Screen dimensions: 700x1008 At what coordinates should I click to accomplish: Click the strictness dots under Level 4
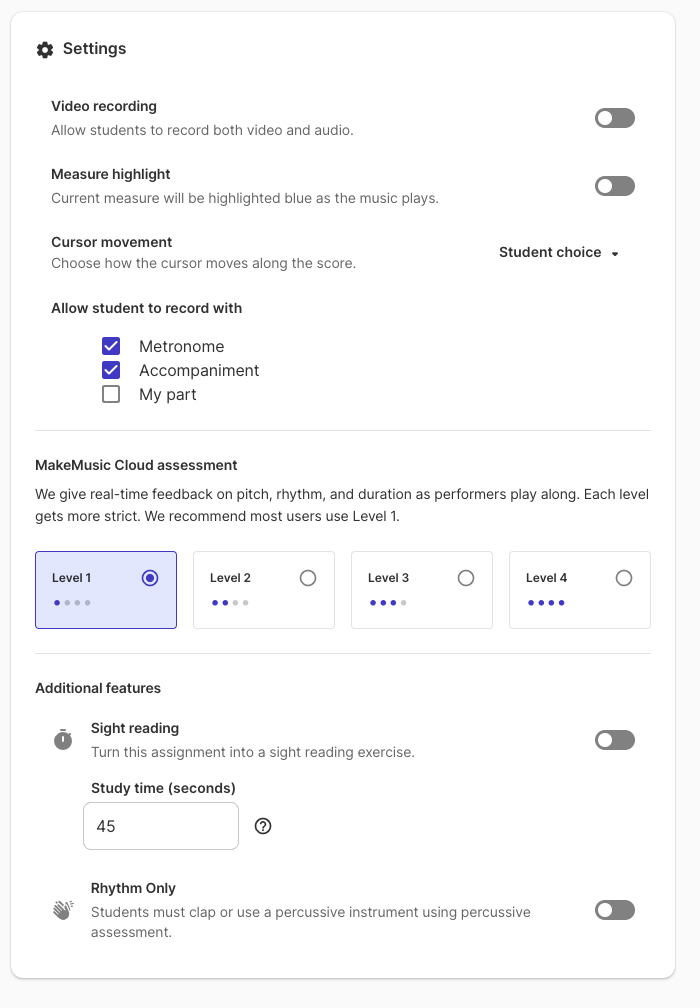546,602
